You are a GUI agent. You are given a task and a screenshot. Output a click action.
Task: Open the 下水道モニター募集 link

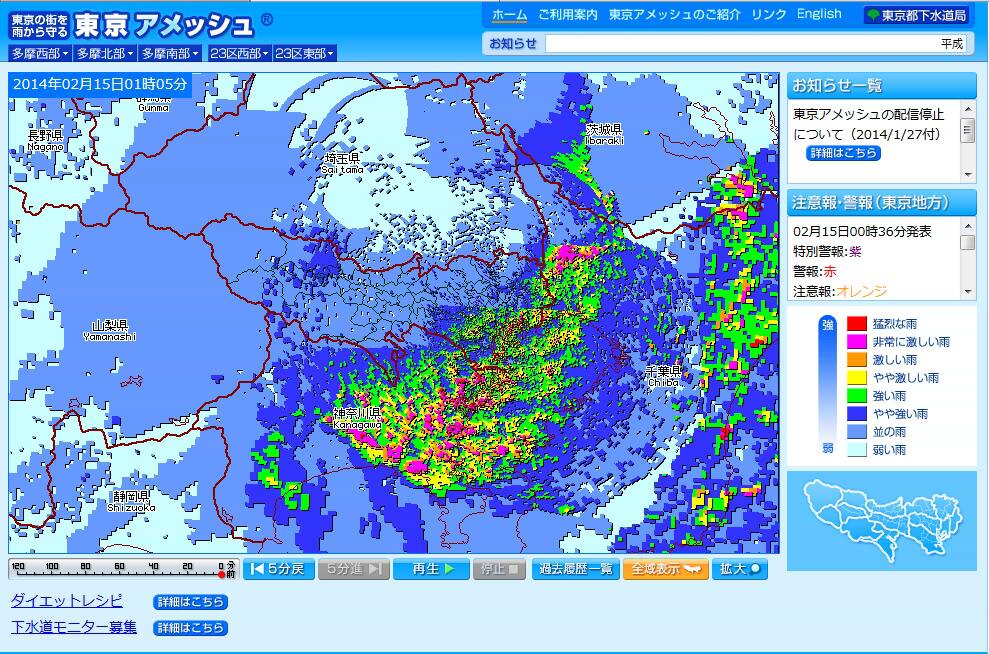[x=74, y=626]
